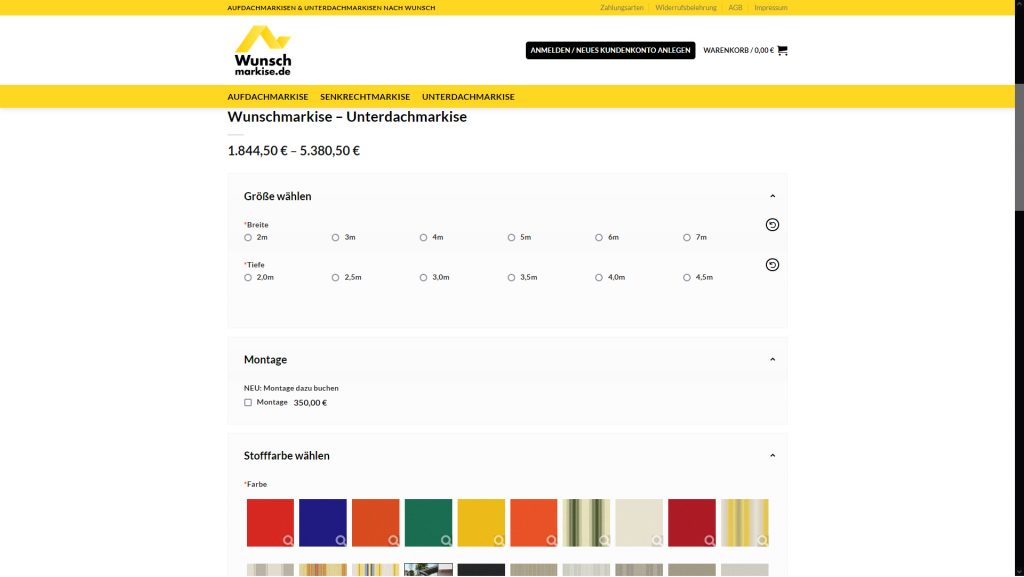Screen dimensions: 1024x577
Task: Zoom the green striped fabric swatch magnifier
Action: click(604, 540)
